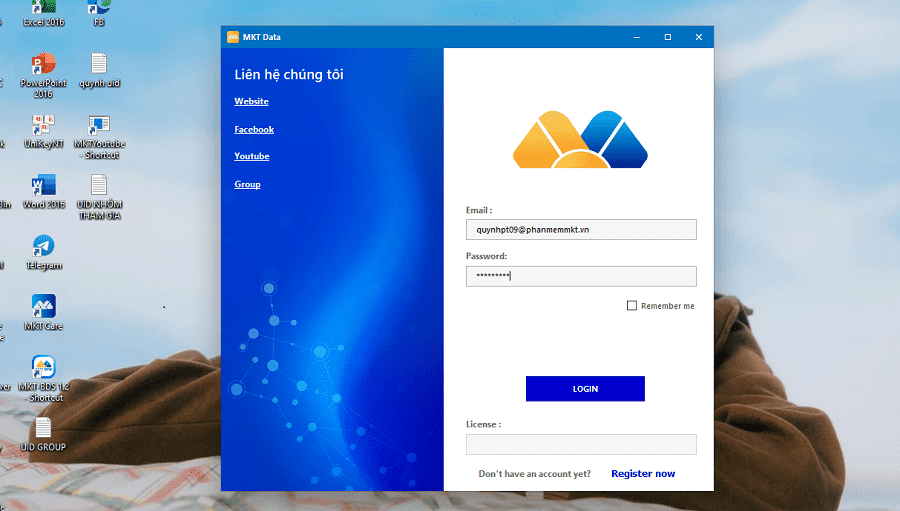The width and height of the screenshot is (900, 511).
Task: Click Register now link
Action: [x=643, y=474]
